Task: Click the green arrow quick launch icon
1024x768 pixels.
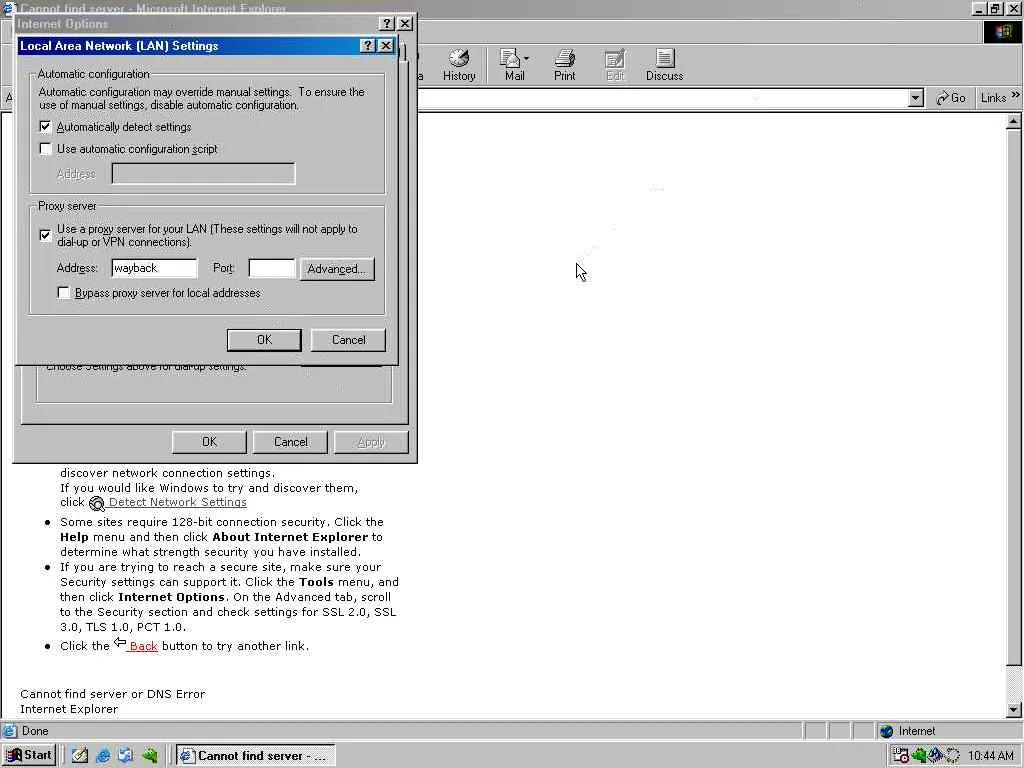Action: pyautogui.click(x=150, y=756)
